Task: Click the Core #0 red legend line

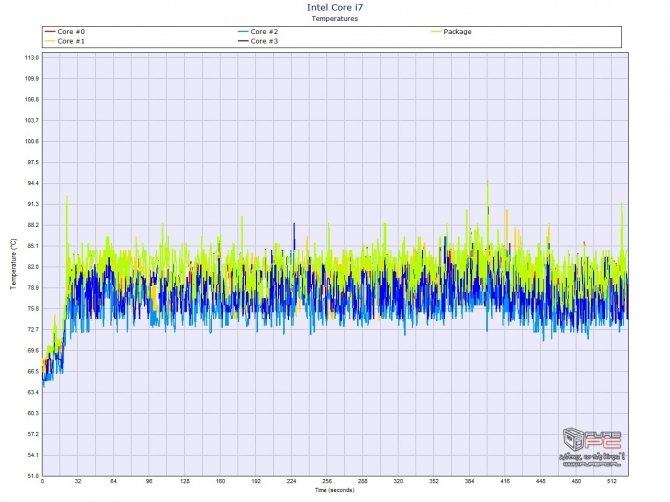Action: (50, 32)
